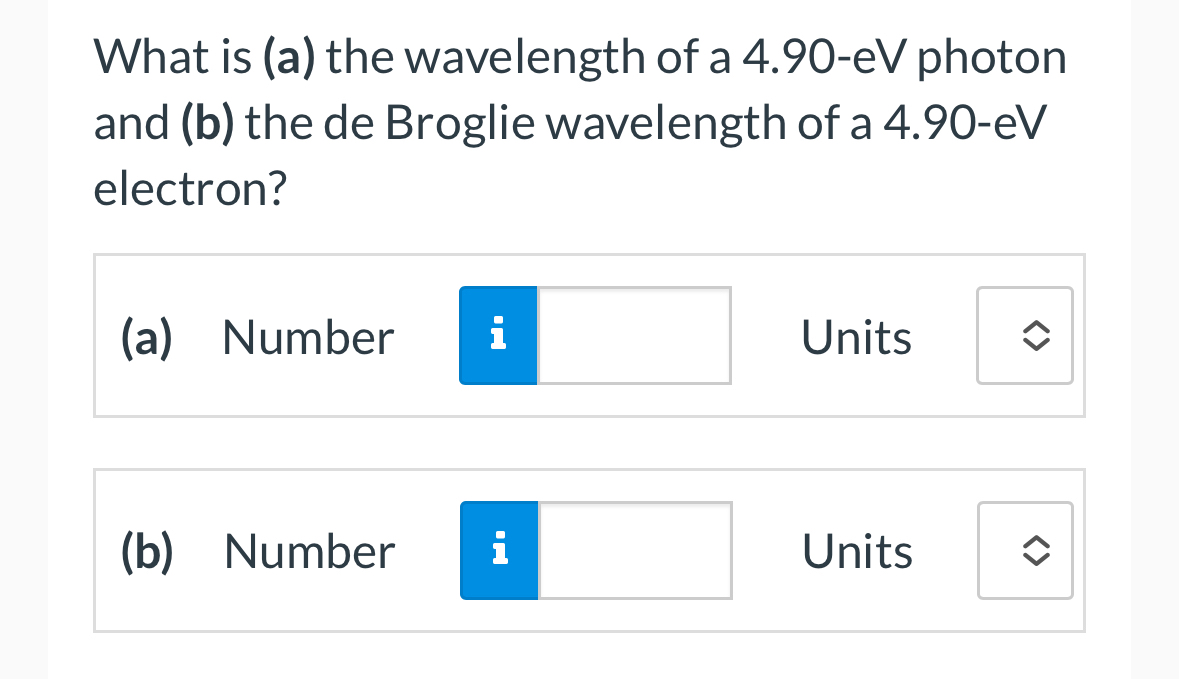
Task: Open the Units dropdown for part (b)
Action: [1025, 550]
